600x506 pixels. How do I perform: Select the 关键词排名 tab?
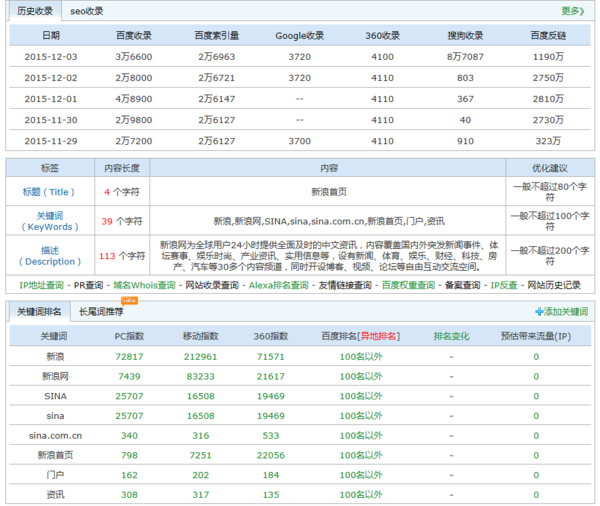tap(39, 312)
